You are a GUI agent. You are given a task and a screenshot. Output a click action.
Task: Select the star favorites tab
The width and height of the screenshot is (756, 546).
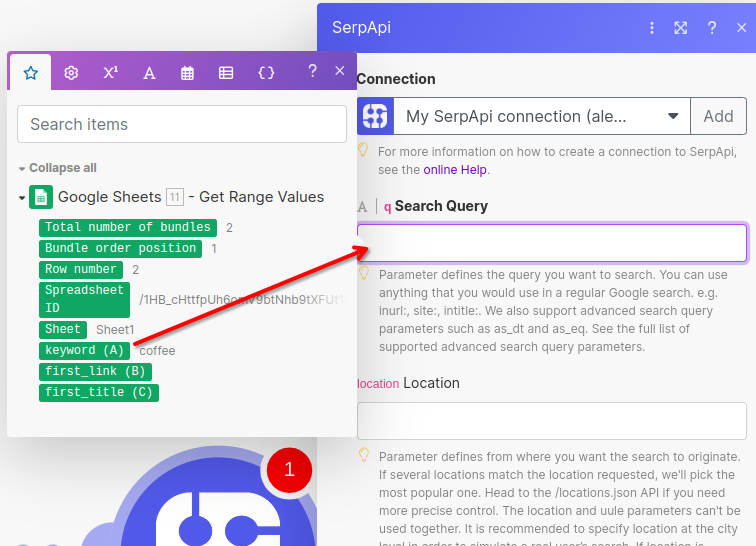coord(31,73)
